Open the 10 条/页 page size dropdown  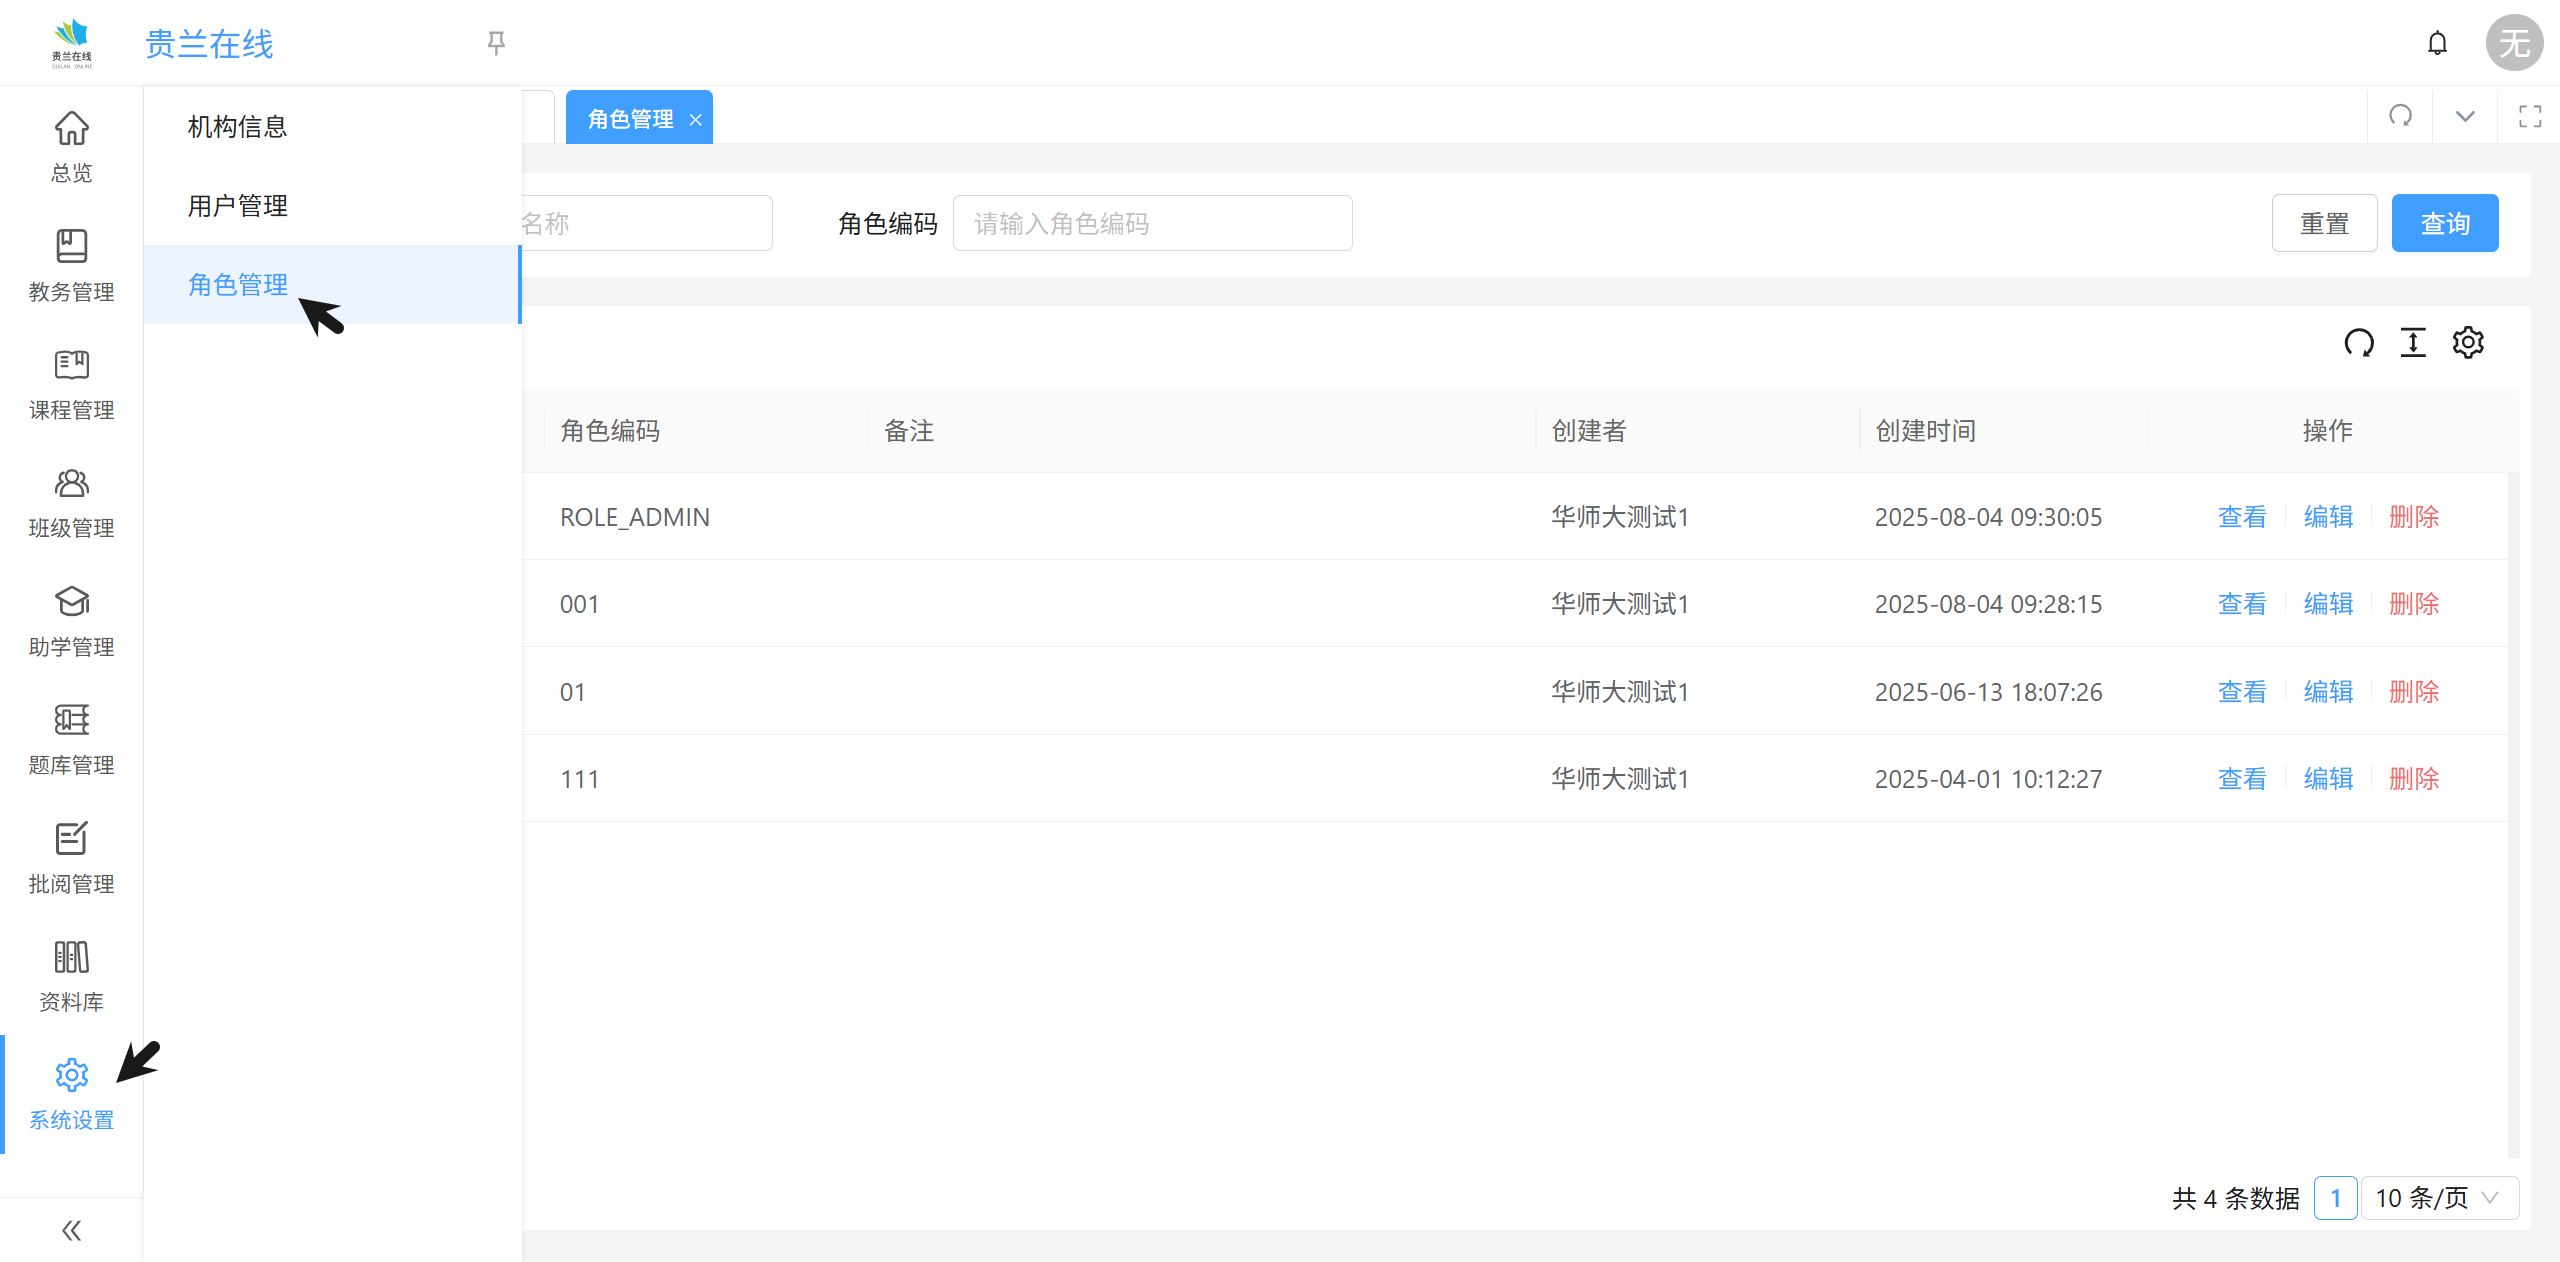[x=2438, y=1198]
